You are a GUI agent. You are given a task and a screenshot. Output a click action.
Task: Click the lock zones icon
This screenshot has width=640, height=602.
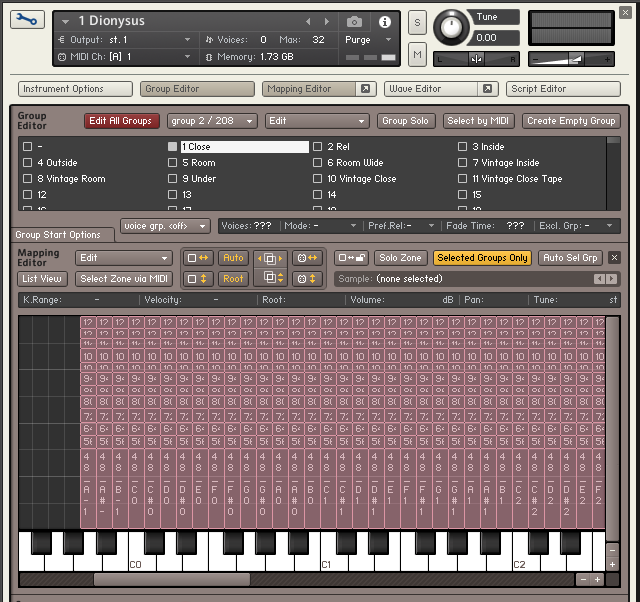tap(351, 258)
